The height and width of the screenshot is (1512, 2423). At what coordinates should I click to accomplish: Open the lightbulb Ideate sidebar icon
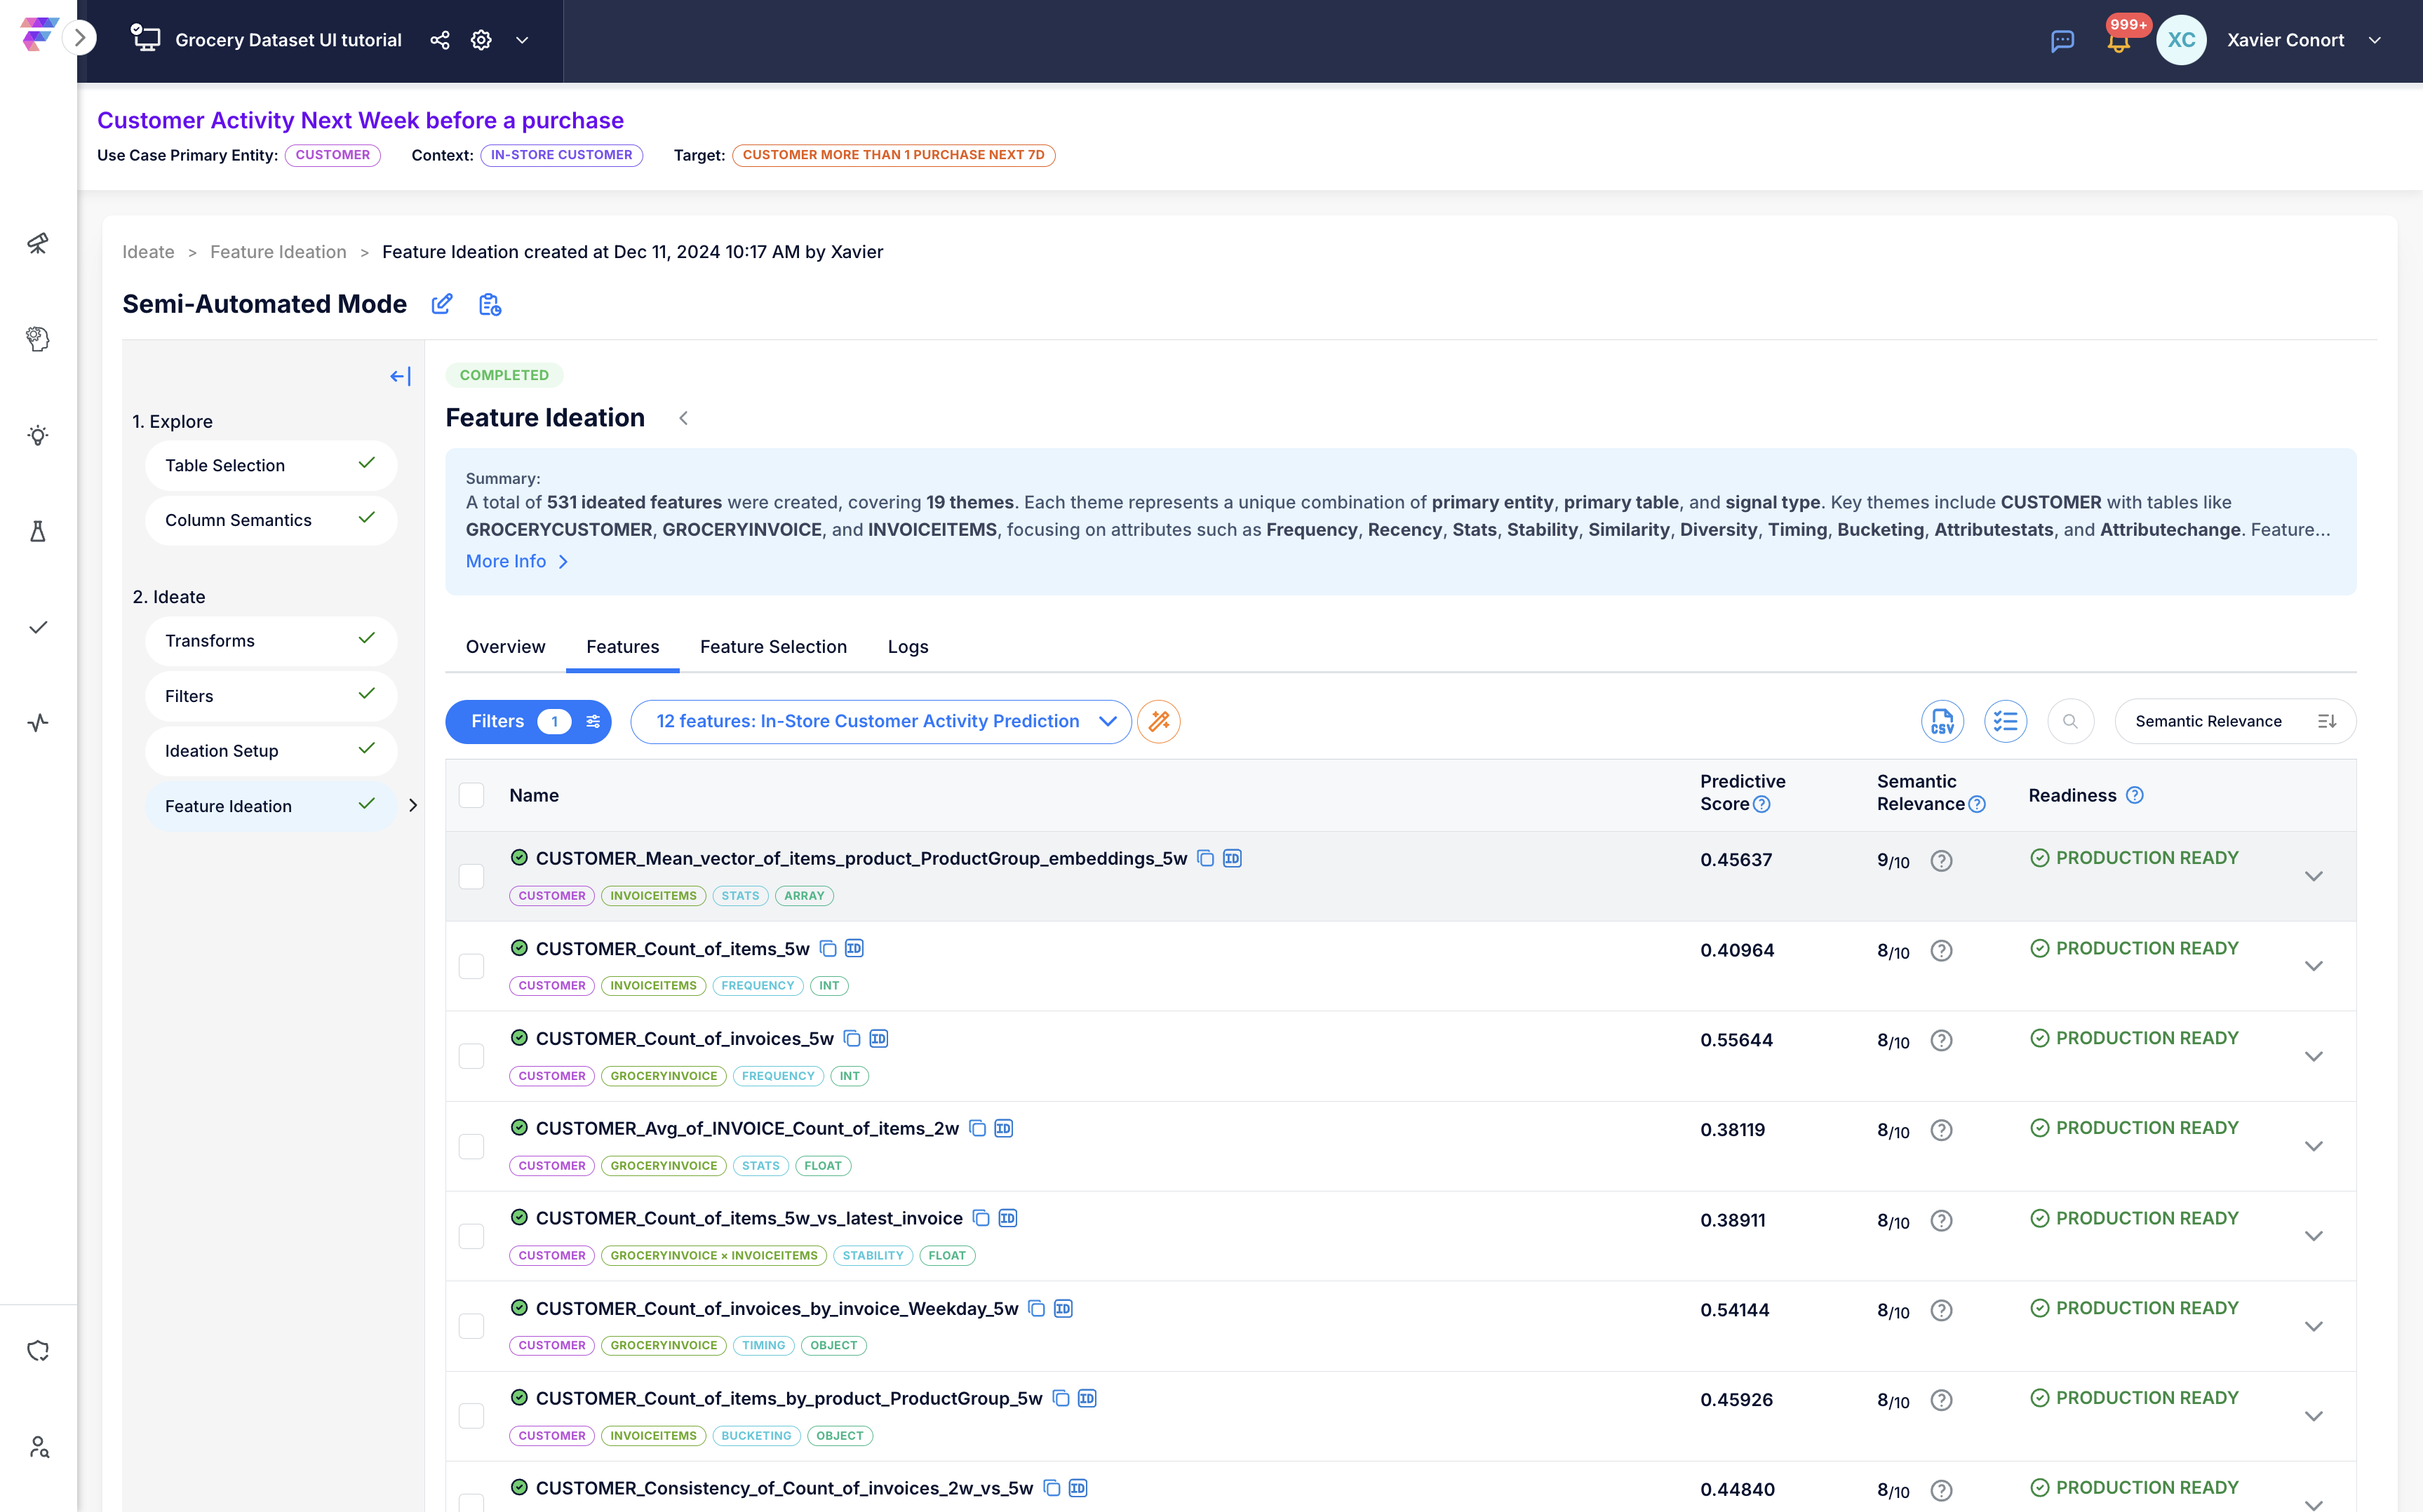point(38,435)
